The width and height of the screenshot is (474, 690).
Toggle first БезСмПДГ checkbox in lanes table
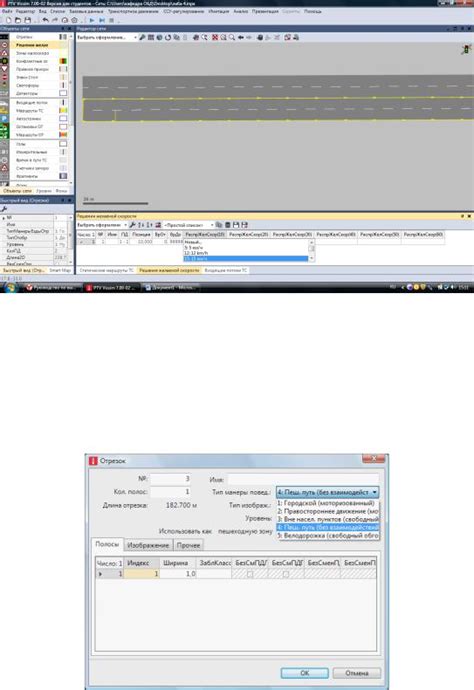tap(250, 574)
